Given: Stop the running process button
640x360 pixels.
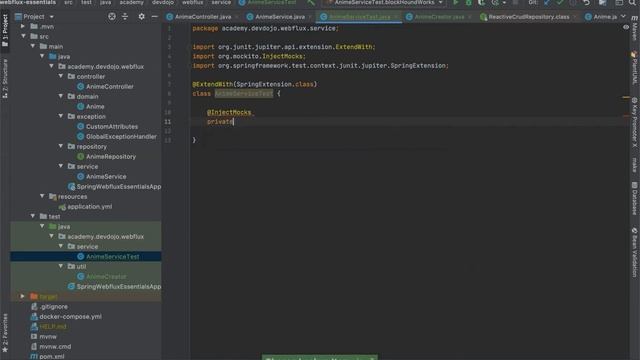Looking at the screenshot, I should pyautogui.click(x=516, y=3).
